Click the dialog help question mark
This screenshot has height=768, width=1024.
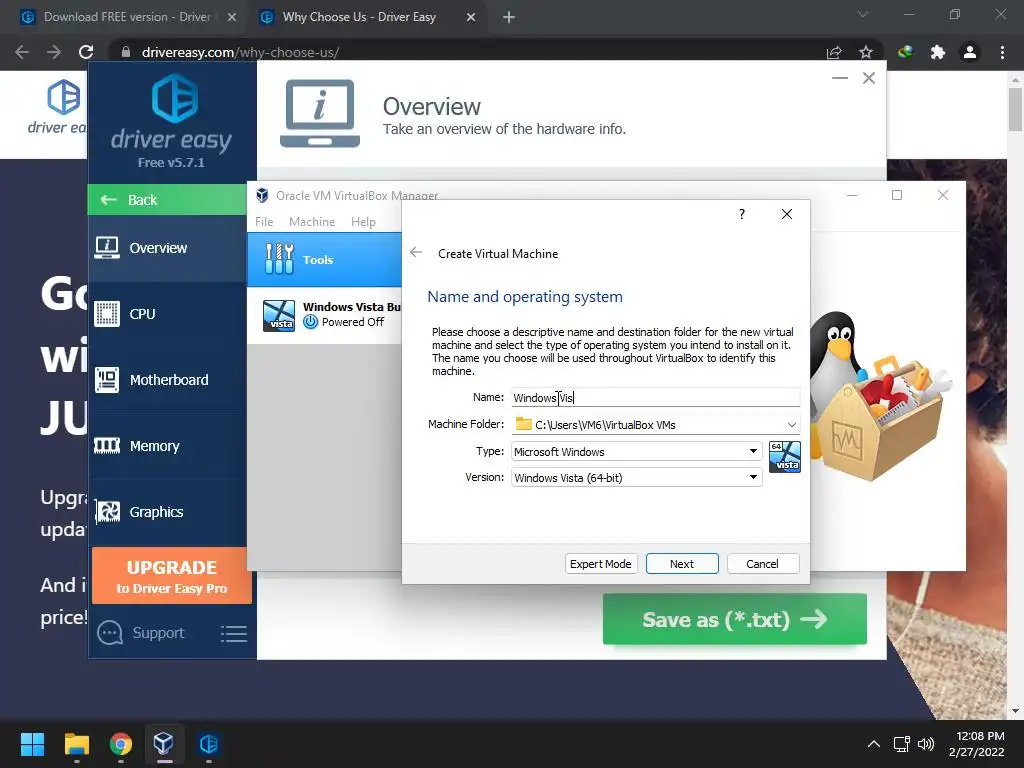pos(742,214)
